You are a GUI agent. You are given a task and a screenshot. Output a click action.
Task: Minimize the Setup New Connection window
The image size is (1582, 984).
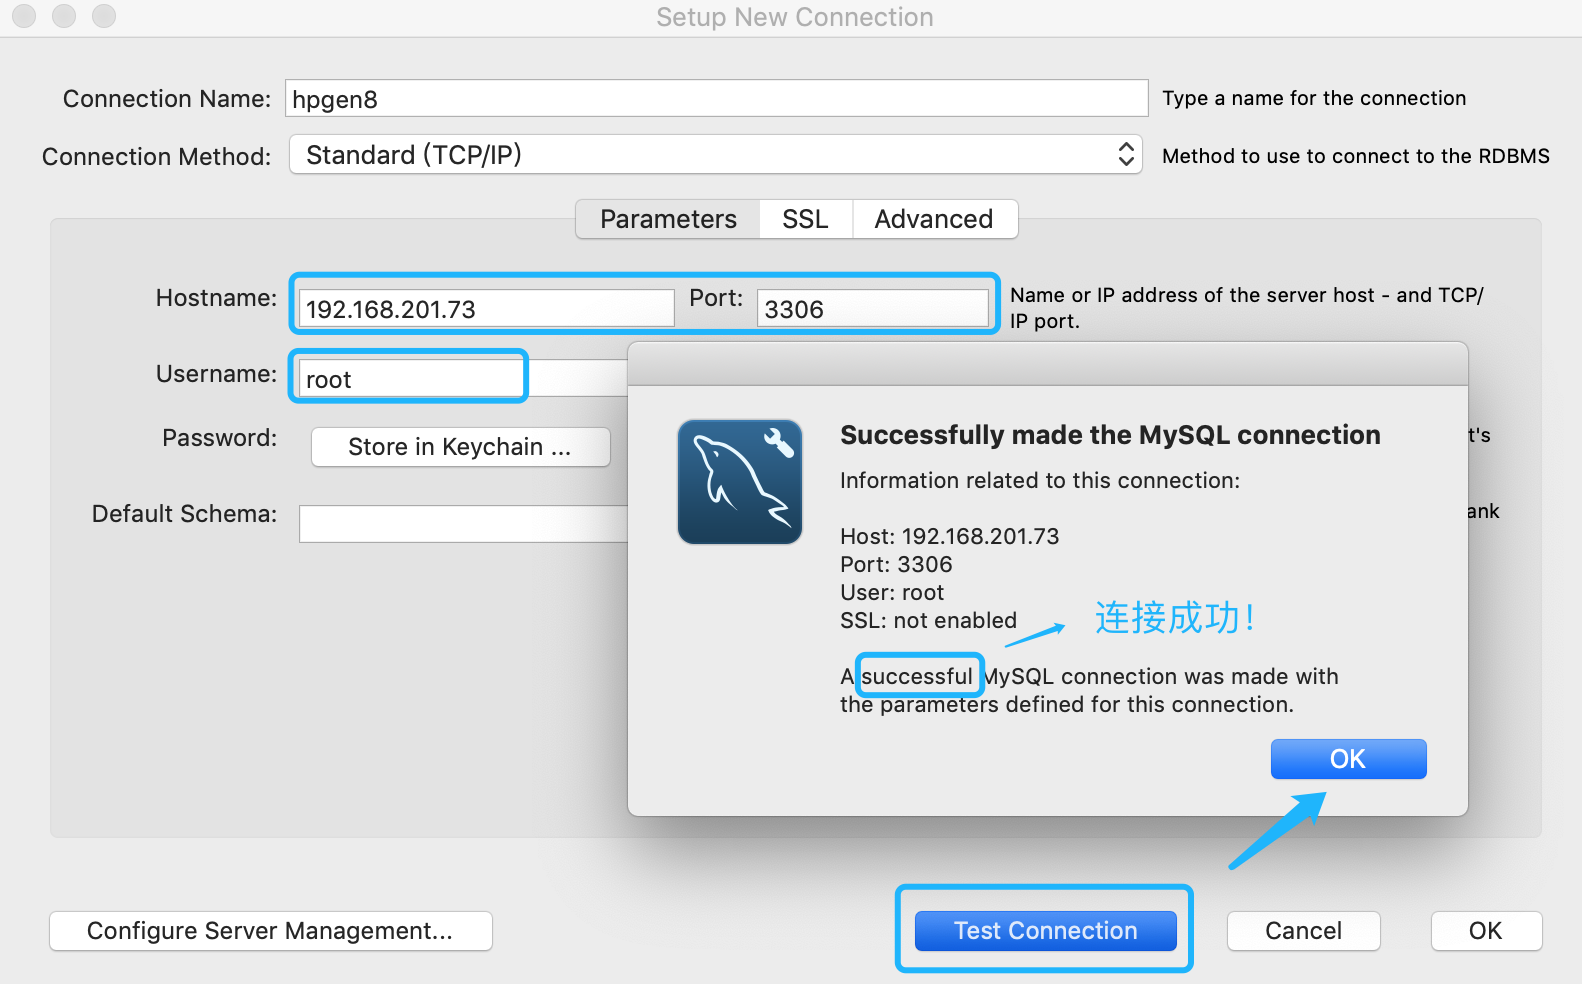(64, 16)
